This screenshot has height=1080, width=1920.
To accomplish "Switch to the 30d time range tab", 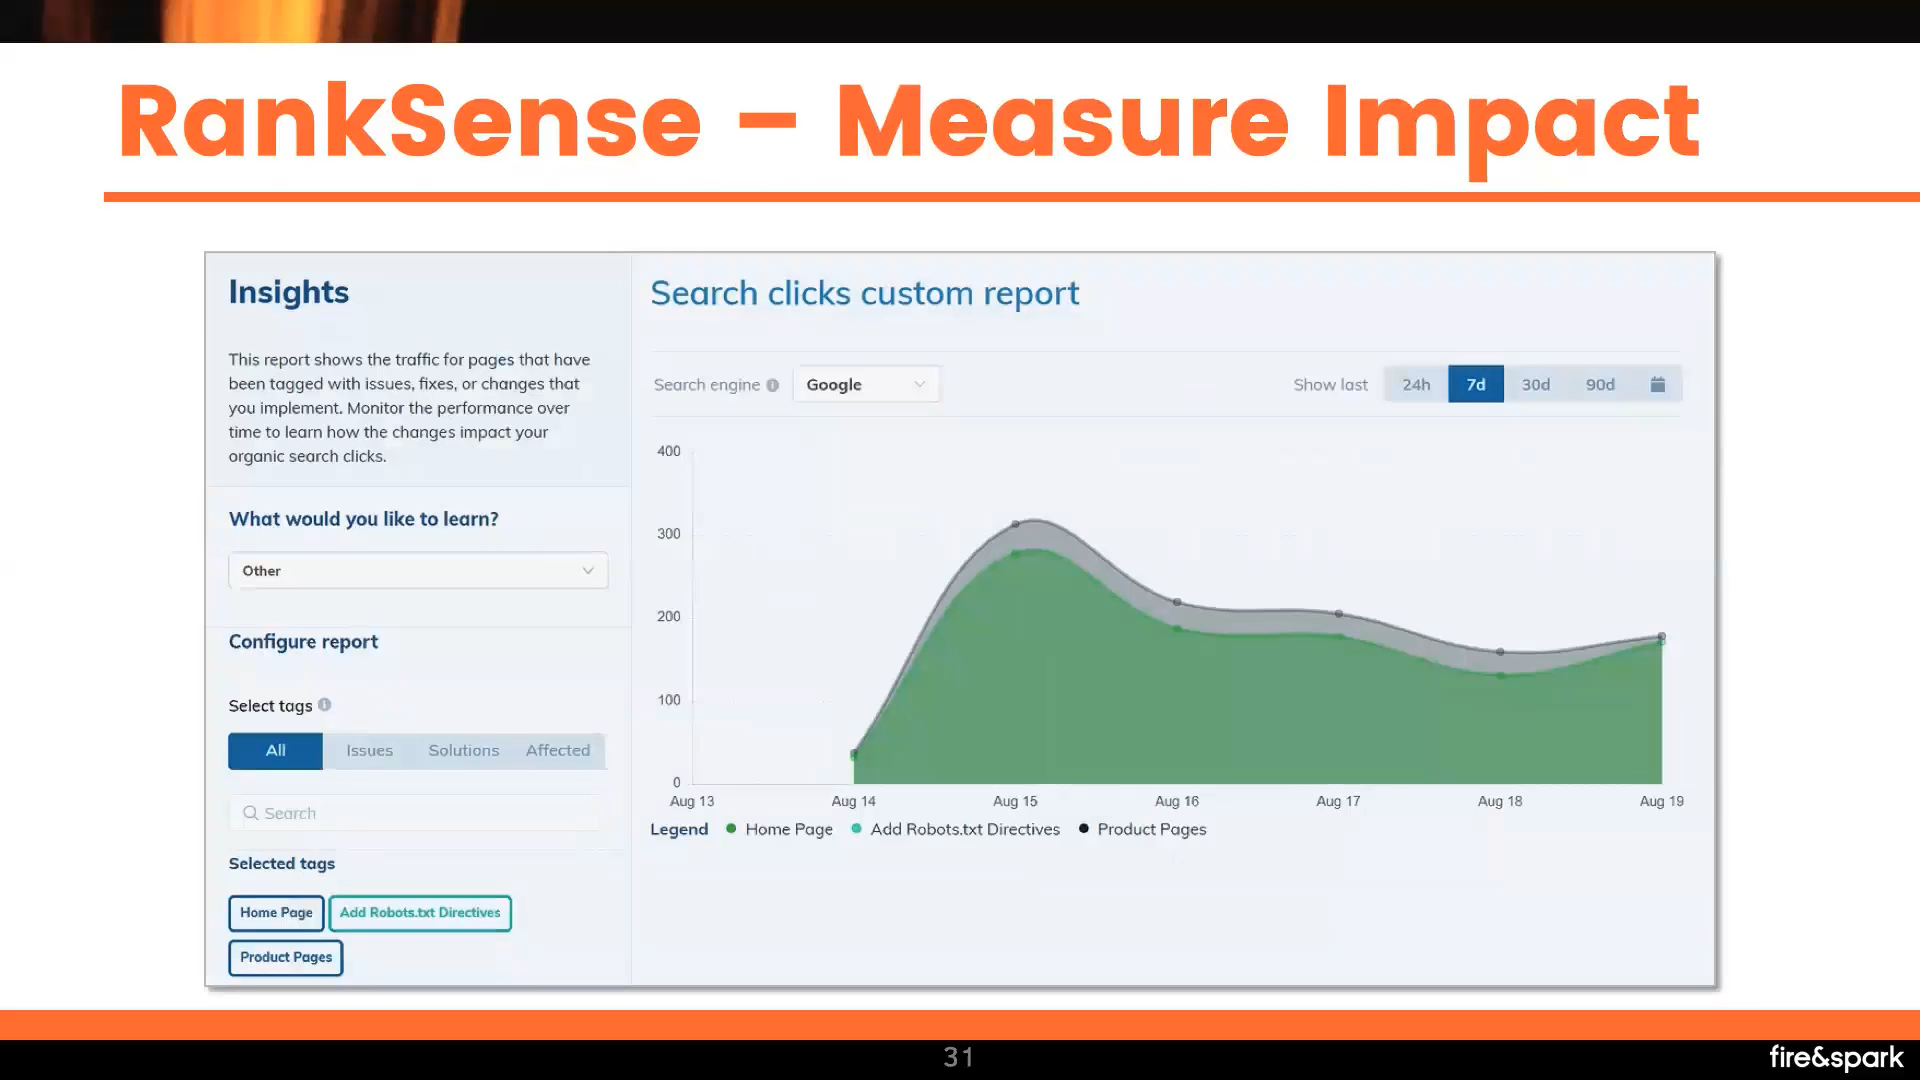I will [1535, 384].
